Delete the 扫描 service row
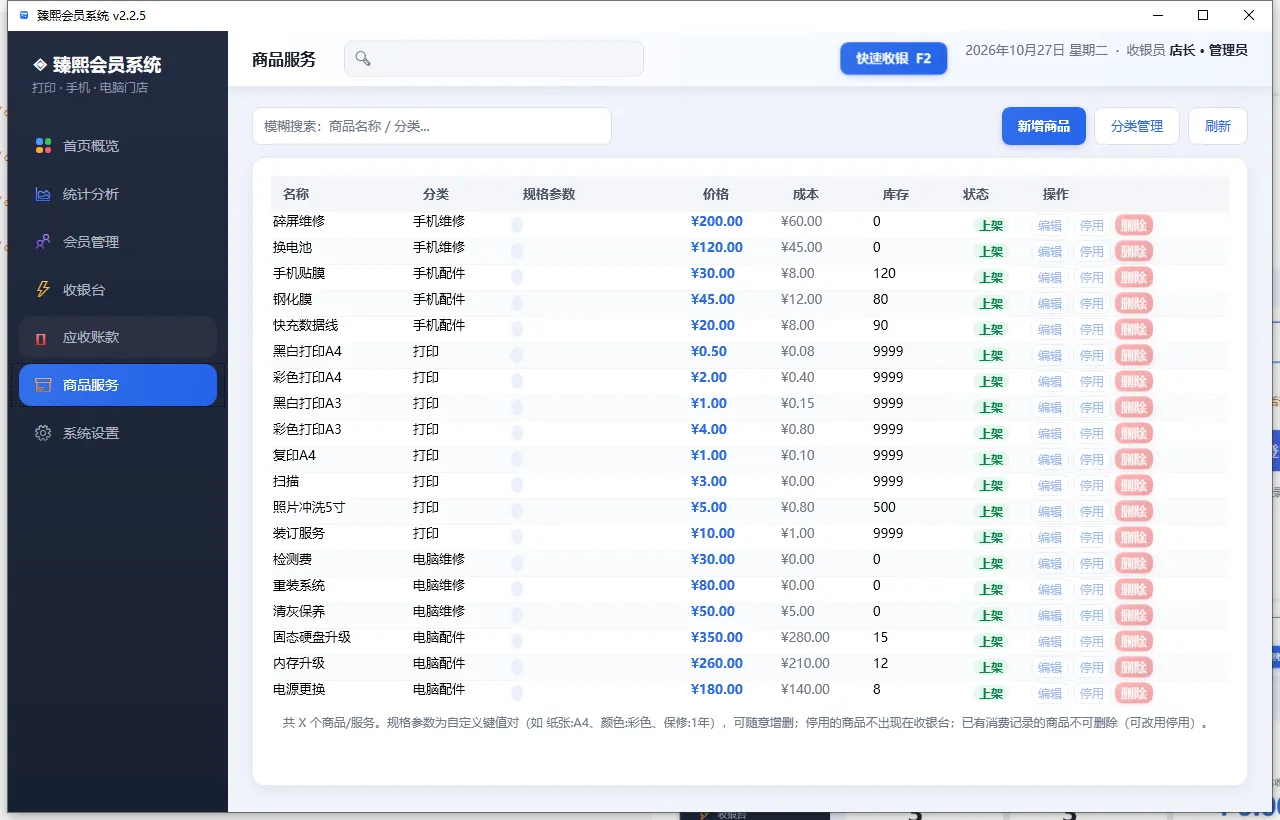 point(1134,486)
